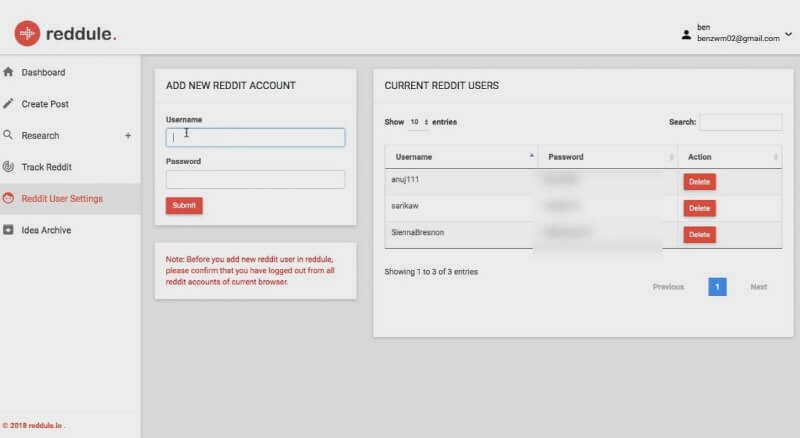This screenshot has height=438, width=800.
Task: Click the table Search box
Action: (740, 122)
